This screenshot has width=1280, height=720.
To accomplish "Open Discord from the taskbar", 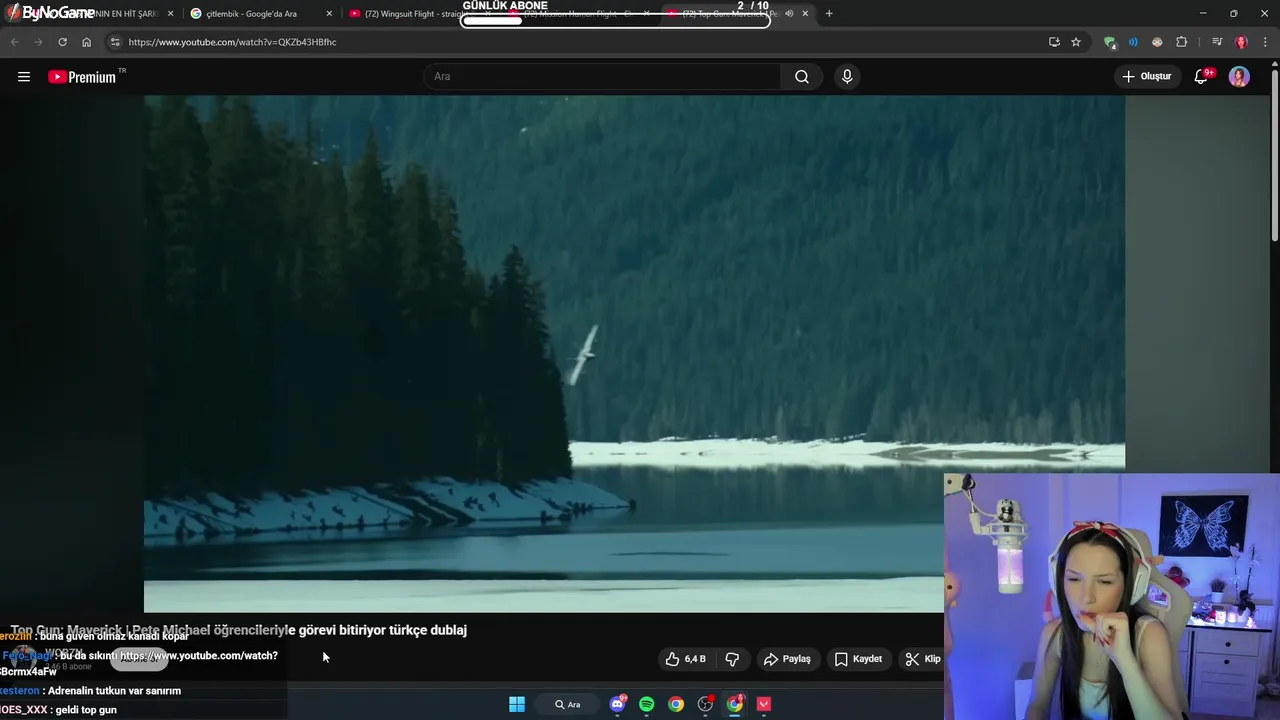I will 618,704.
